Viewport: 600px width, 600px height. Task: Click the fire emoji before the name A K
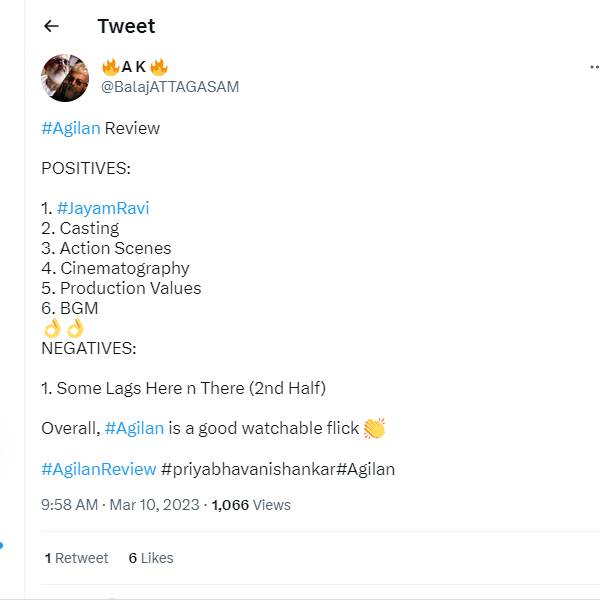coord(110,67)
